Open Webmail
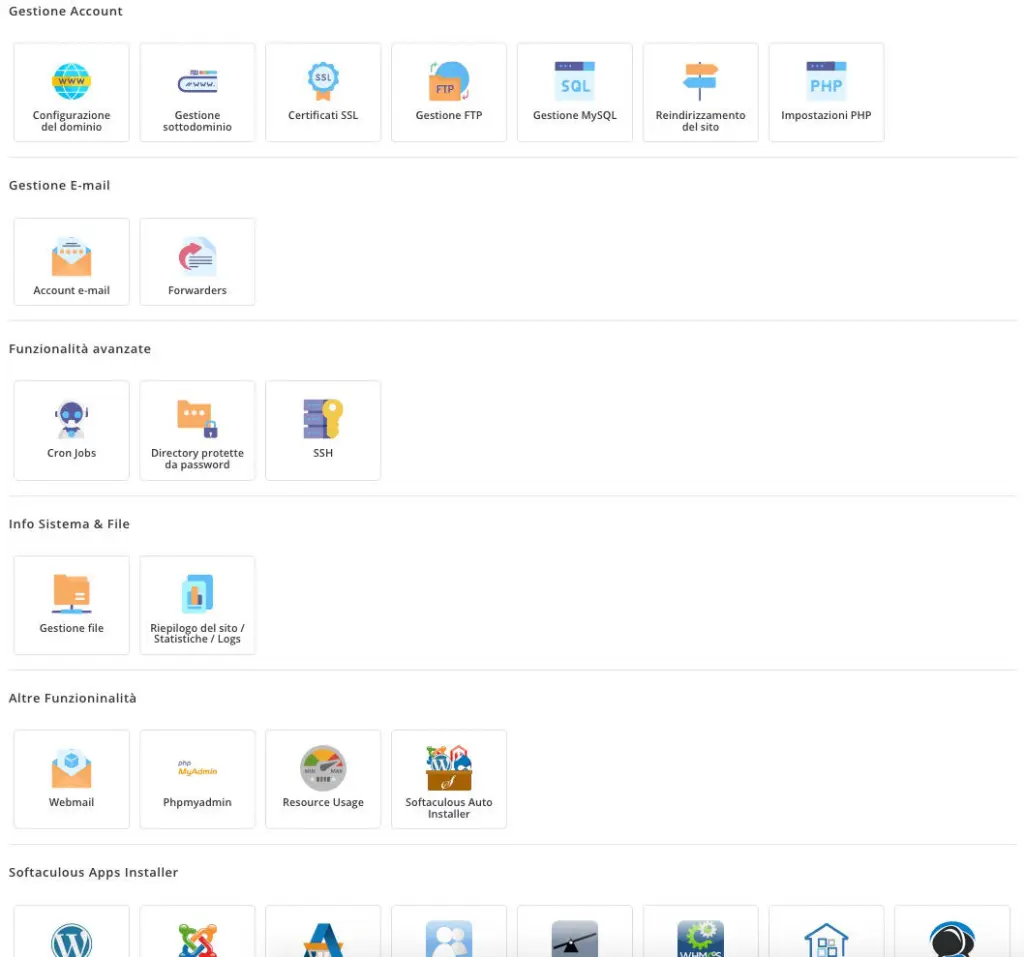This screenshot has width=1024, height=957. click(x=71, y=779)
